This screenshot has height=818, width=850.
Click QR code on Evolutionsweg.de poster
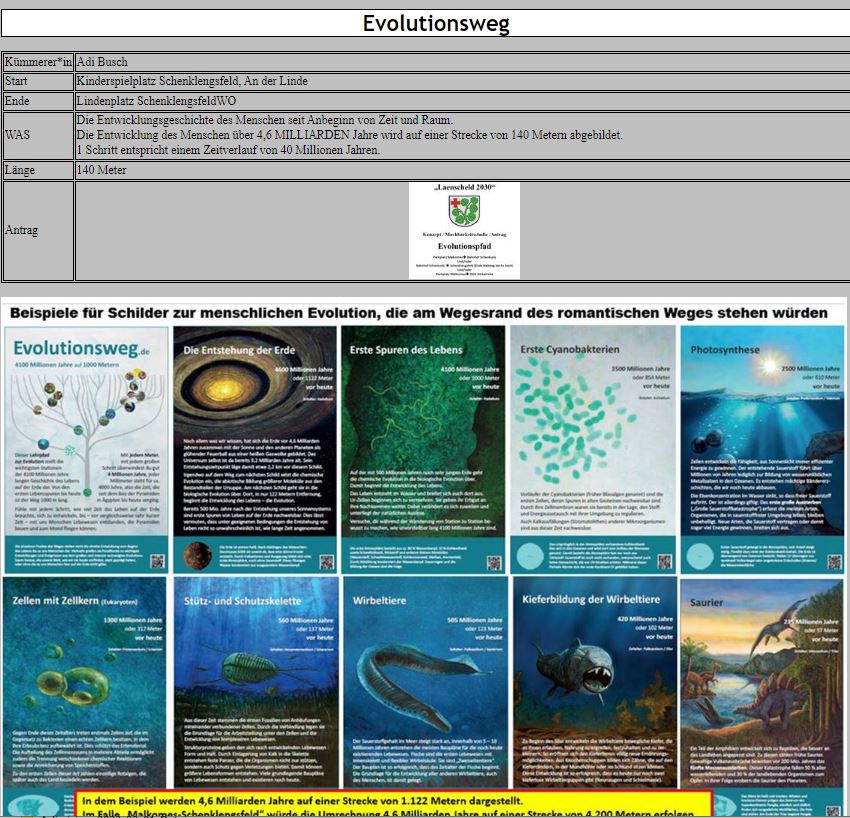coord(159,561)
